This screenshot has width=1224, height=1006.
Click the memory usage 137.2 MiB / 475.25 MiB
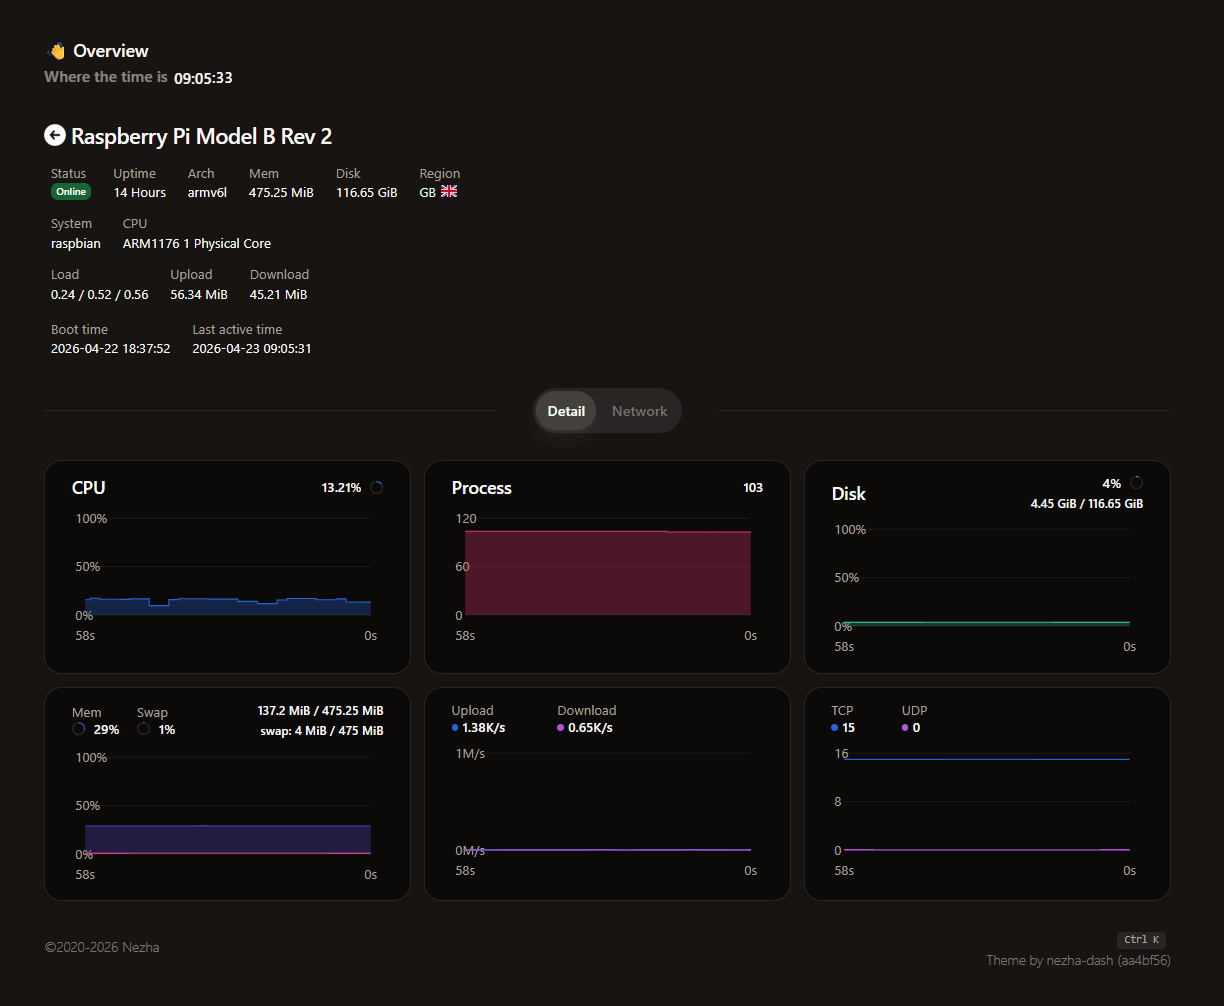pyautogui.click(x=321, y=710)
